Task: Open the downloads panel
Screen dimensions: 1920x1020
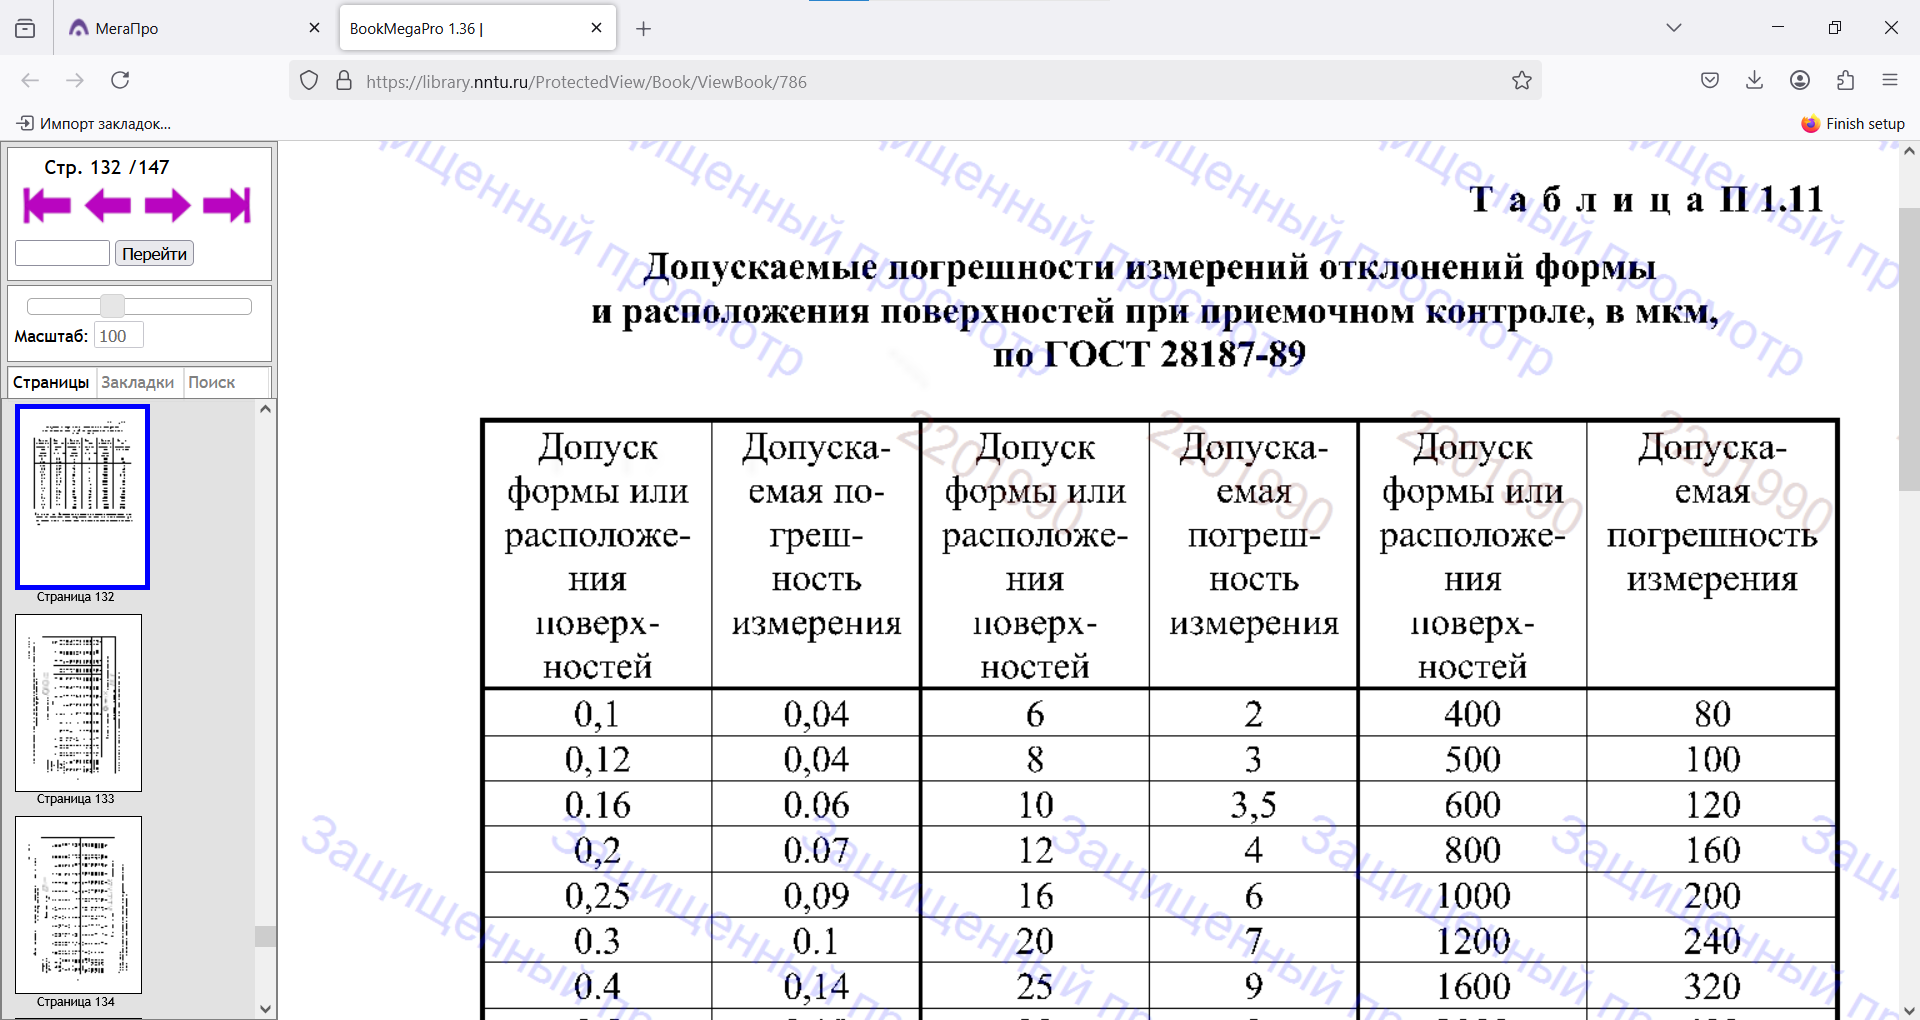Action: pyautogui.click(x=1755, y=80)
